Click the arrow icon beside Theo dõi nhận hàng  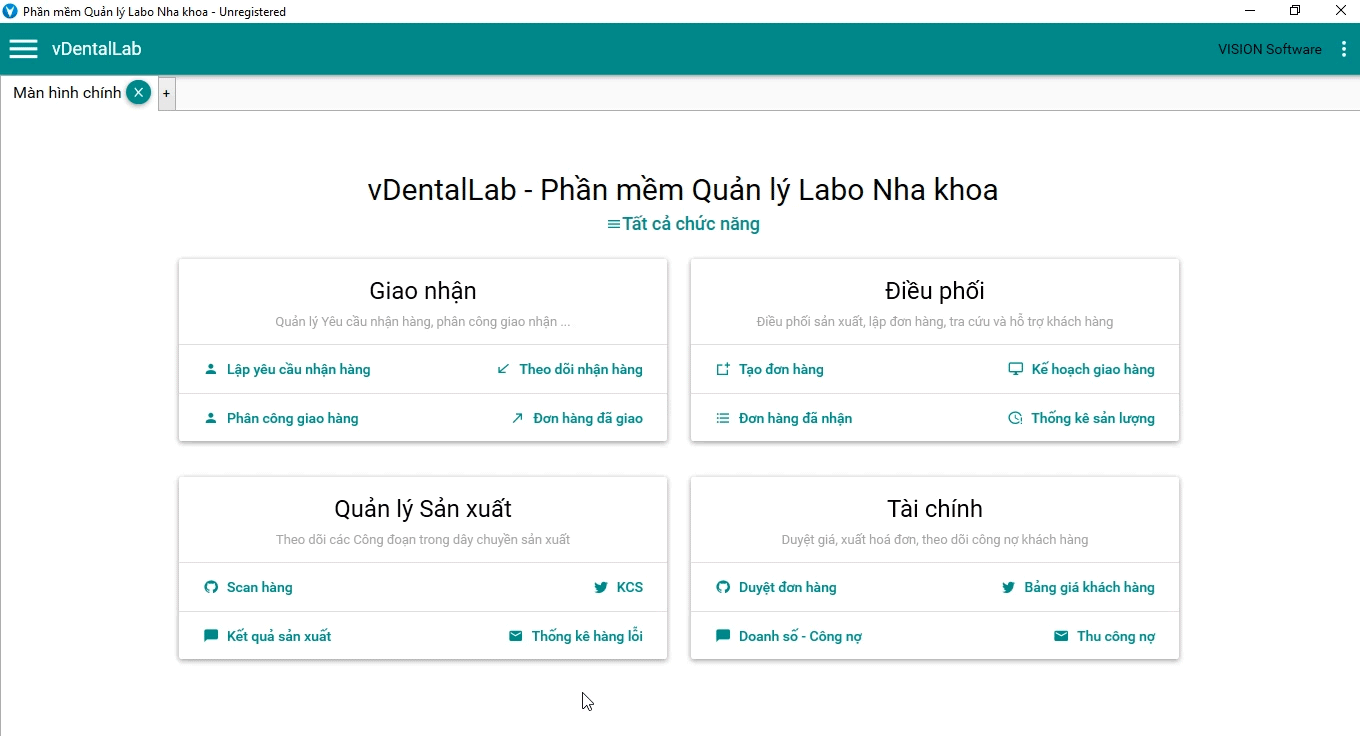[503, 369]
